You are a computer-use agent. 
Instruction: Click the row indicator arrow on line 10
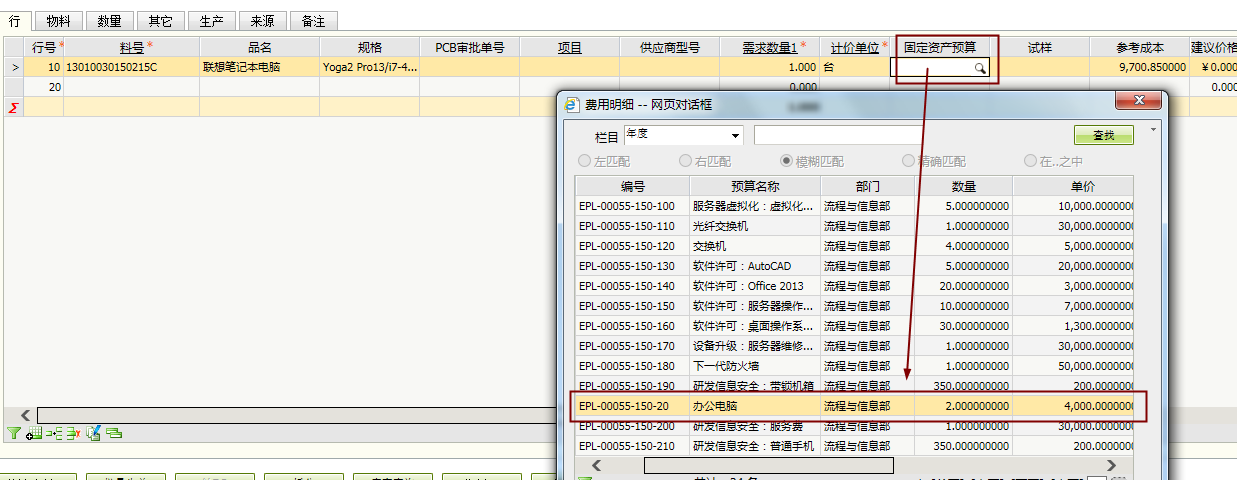pyautogui.click(x=13, y=68)
